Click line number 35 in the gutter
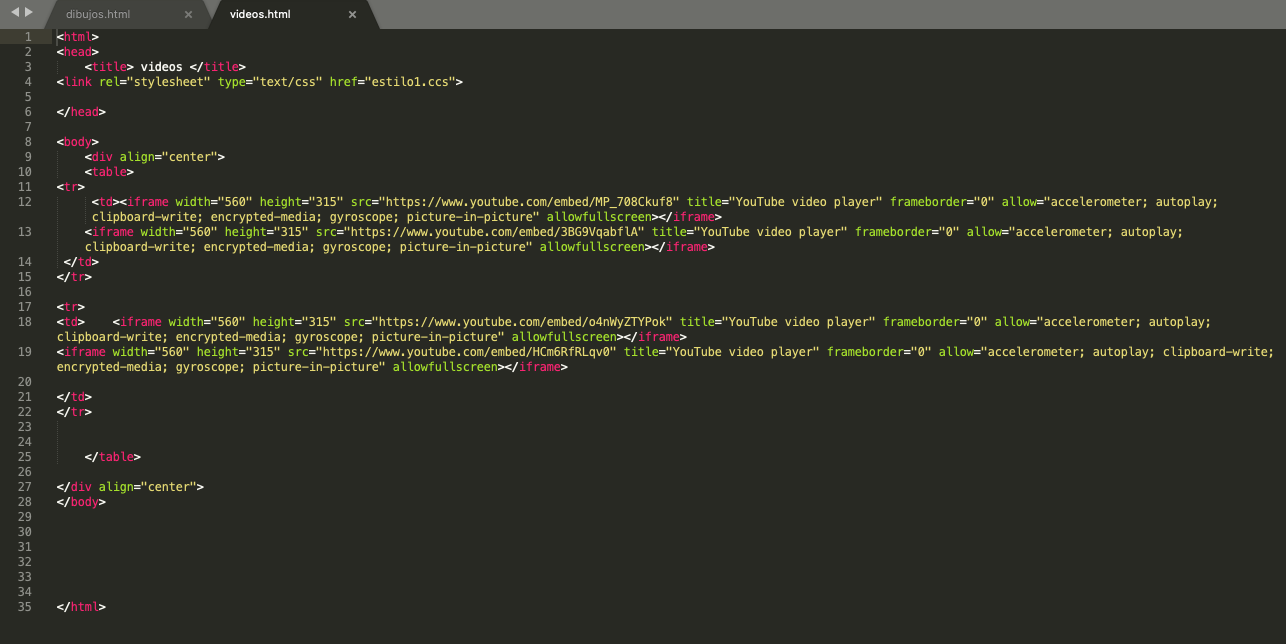This screenshot has width=1286, height=644. 25,607
